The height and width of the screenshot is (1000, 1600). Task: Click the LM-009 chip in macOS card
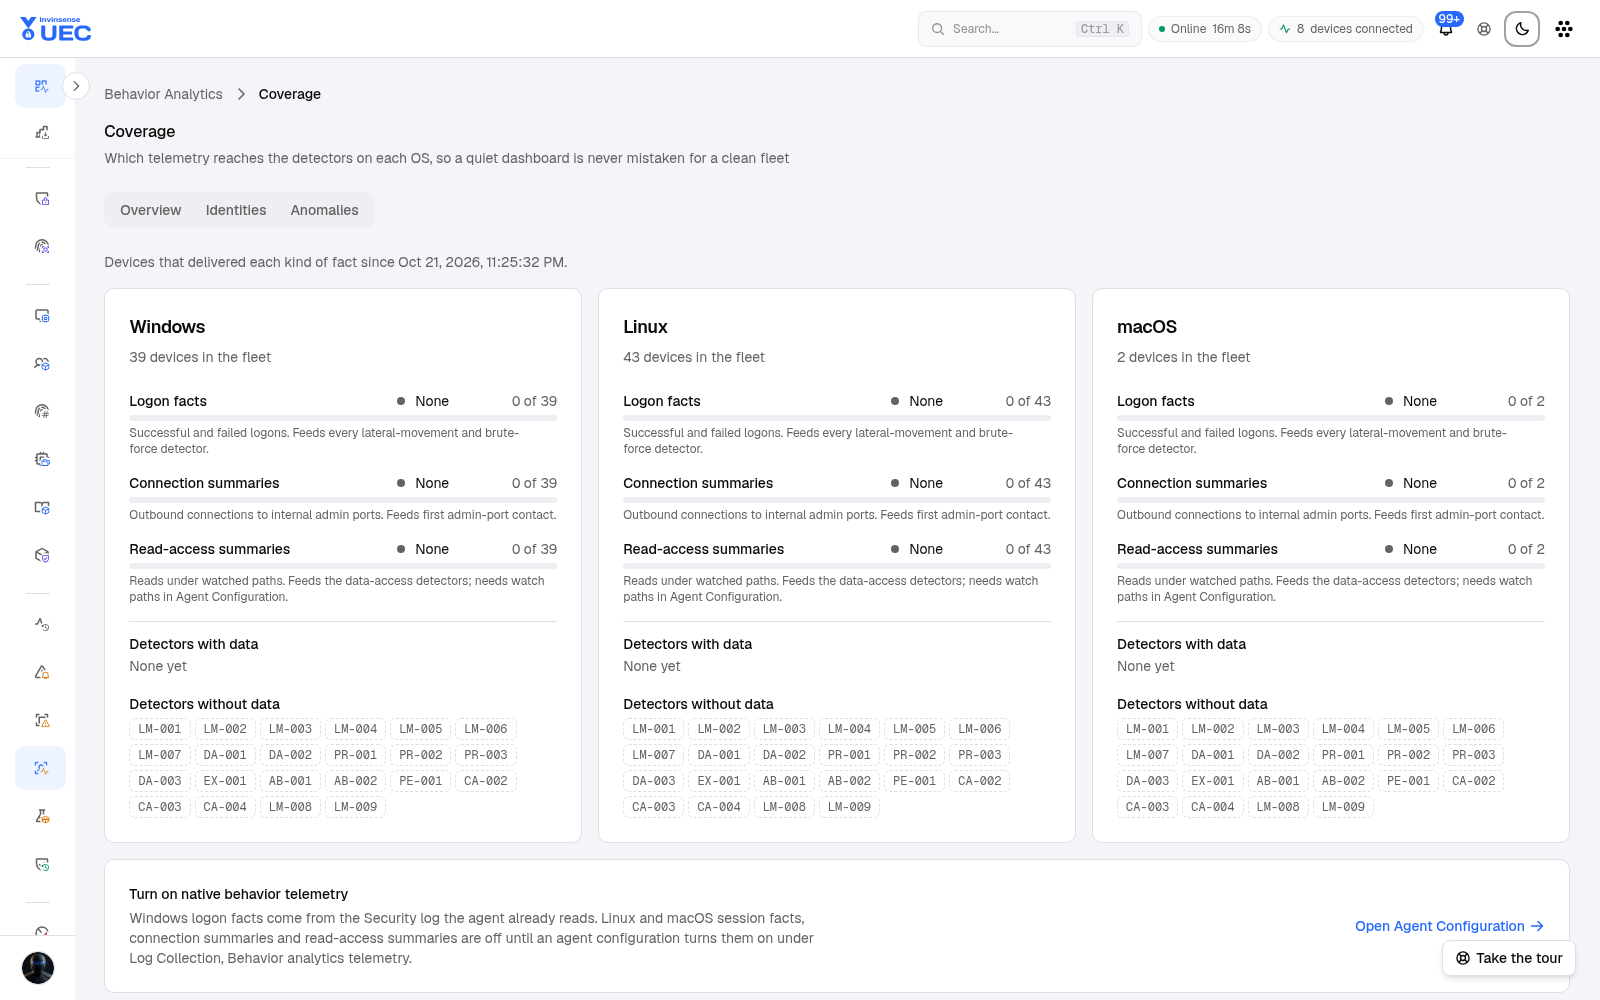coord(1343,807)
